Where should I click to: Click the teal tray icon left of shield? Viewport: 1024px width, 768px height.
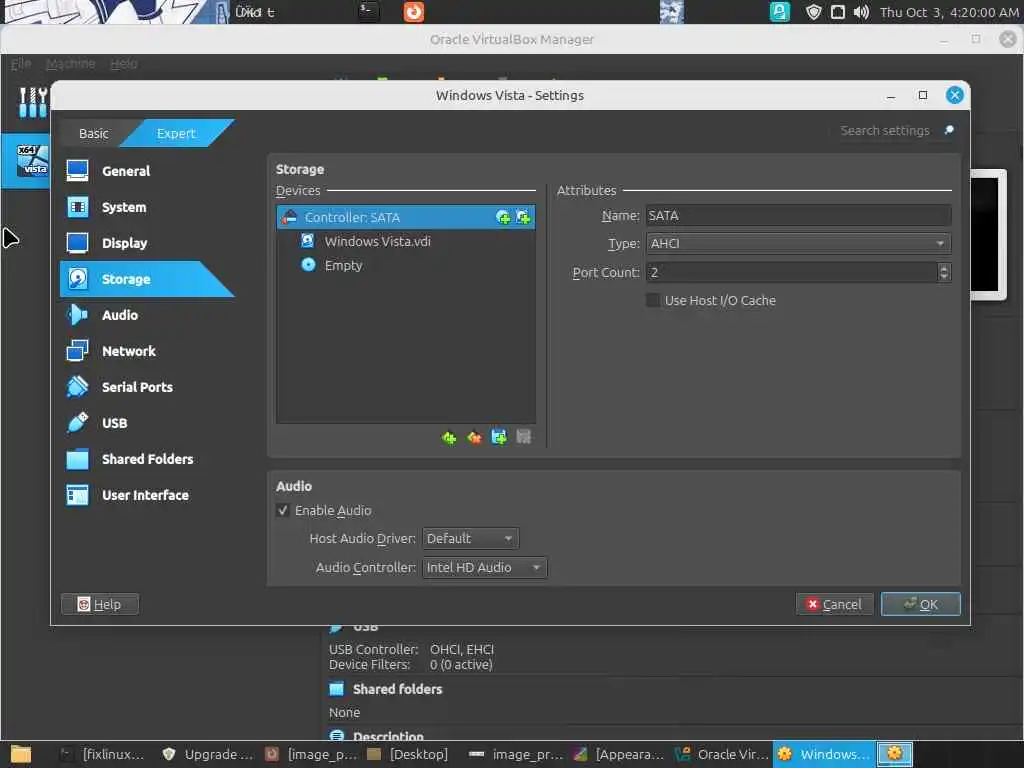(780, 12)
